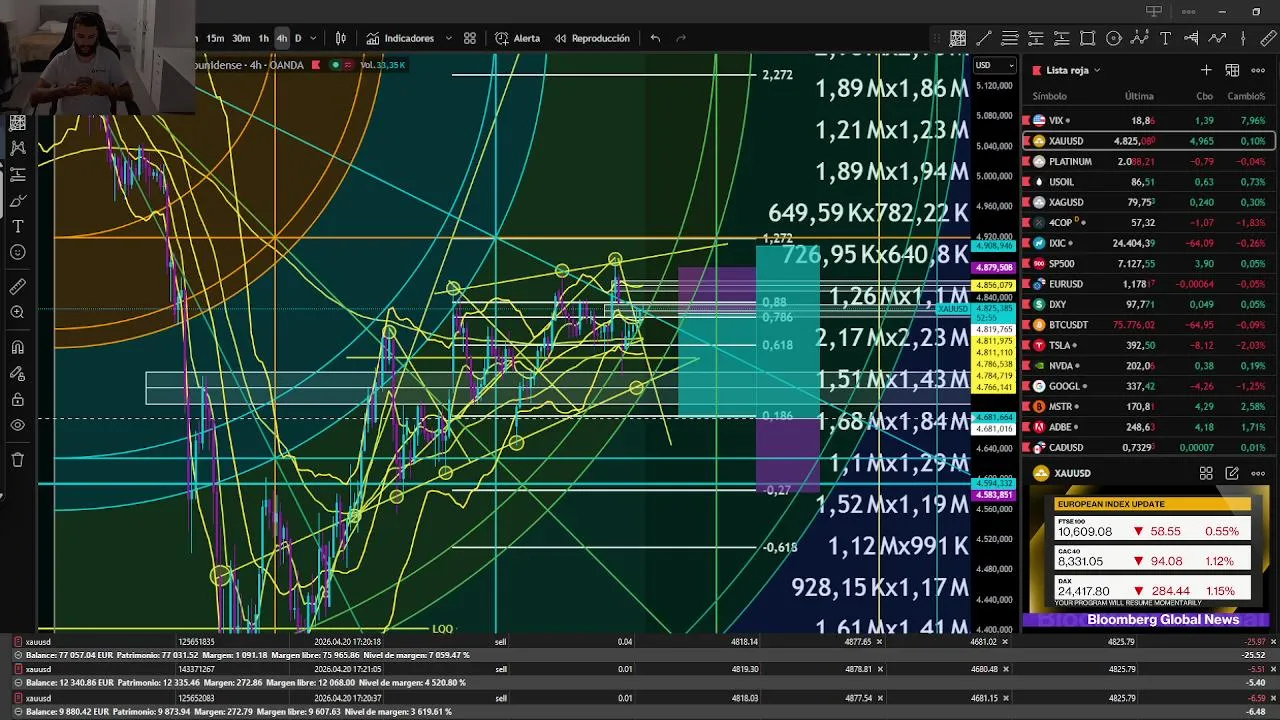Open the emoji icons tool in sidebar
Viewport: 1280px width, 720px height.
(x=17, y=252)
